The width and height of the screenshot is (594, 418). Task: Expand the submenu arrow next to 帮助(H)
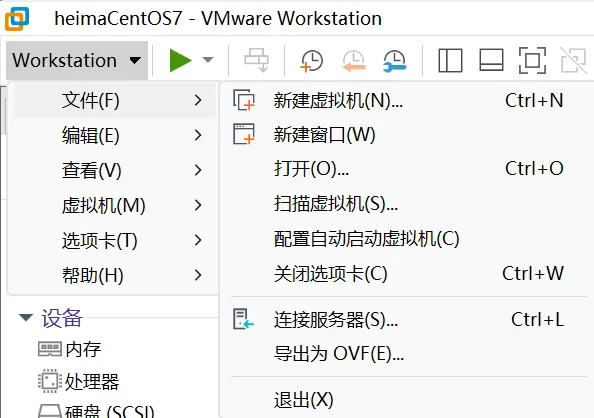[x=198, y=275]
